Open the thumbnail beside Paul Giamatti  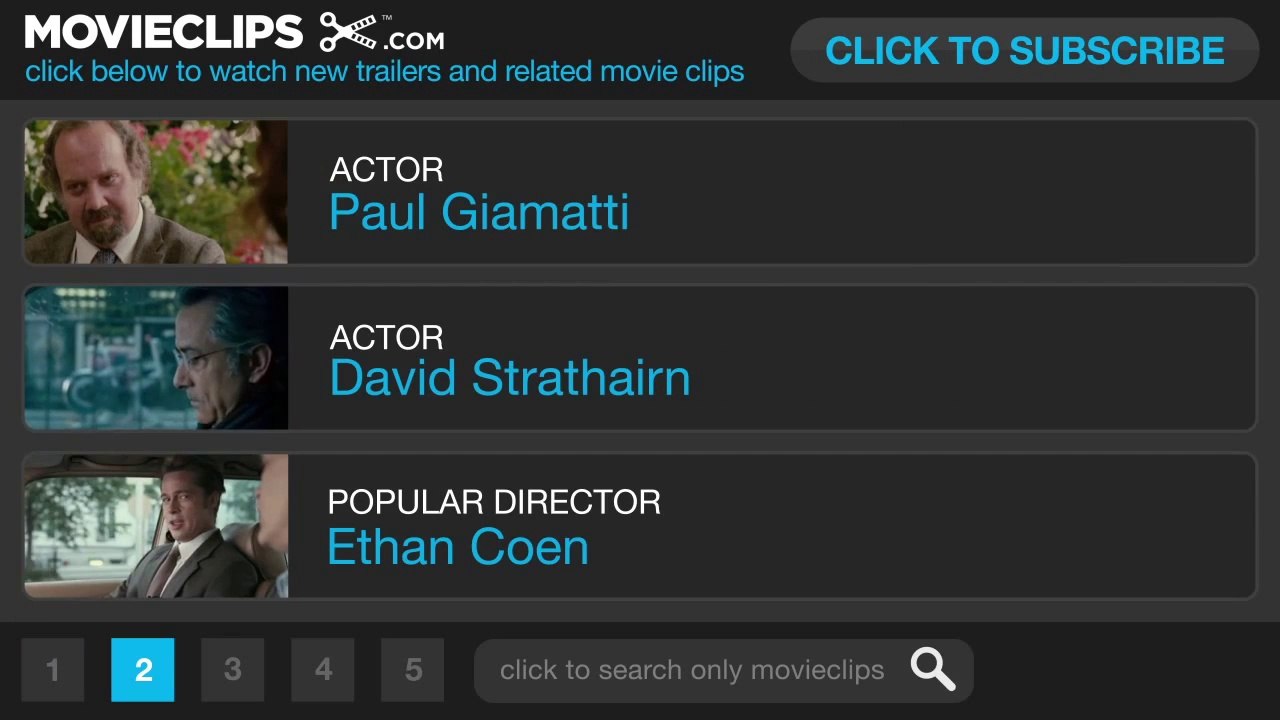pyautogui.click(x=156, y=192)
